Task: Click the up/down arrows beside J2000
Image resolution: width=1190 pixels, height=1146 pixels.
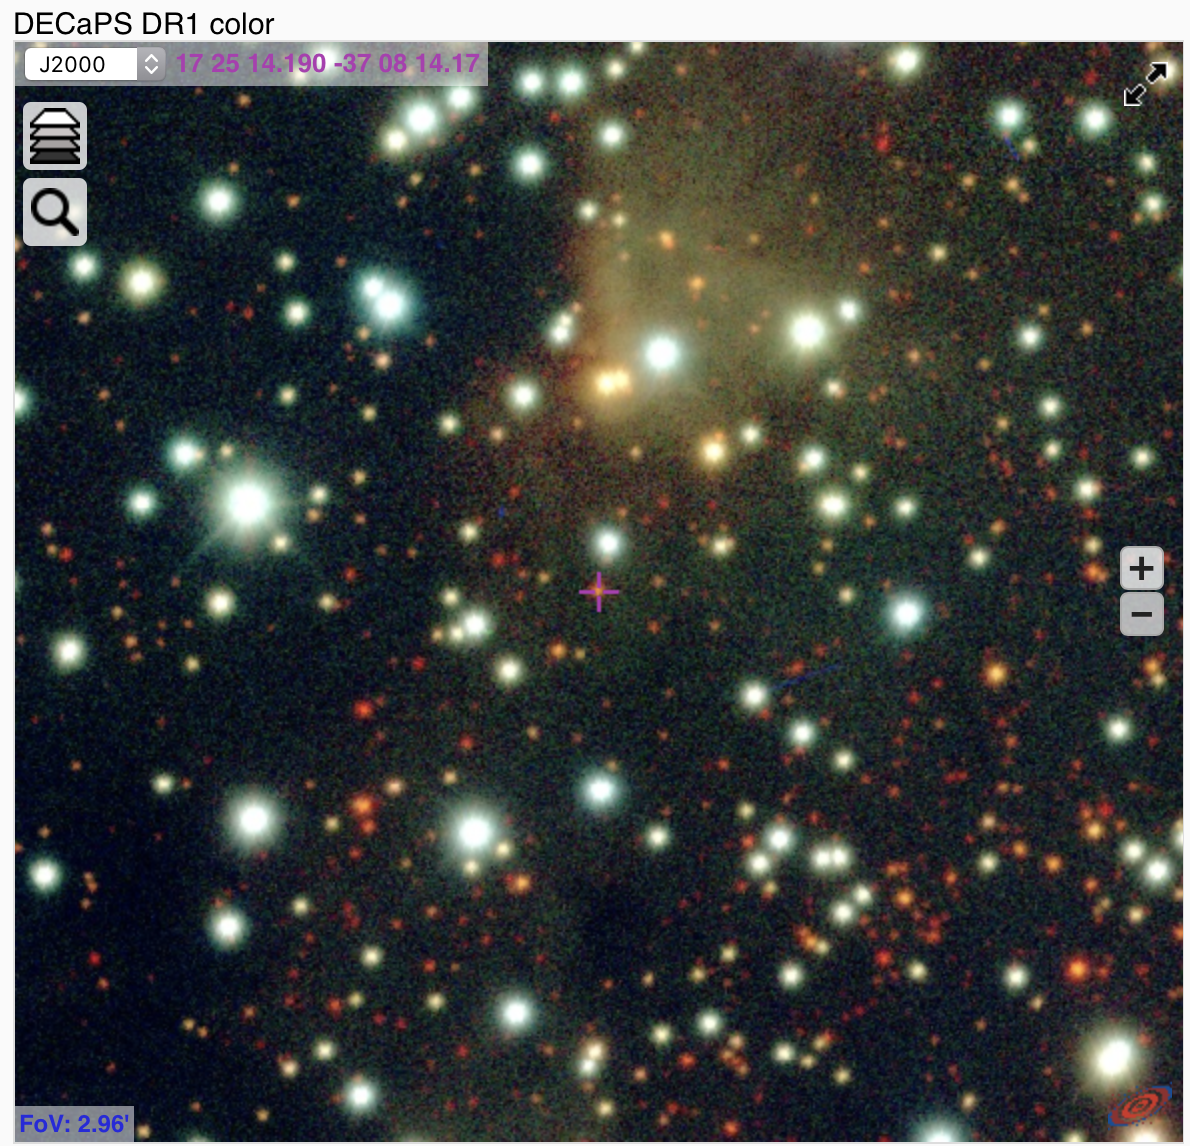Action: coord(151,64)
